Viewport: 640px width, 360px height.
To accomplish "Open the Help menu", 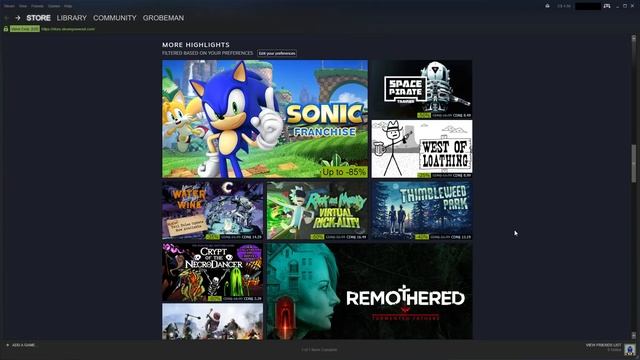I will [x=68, y=6].
